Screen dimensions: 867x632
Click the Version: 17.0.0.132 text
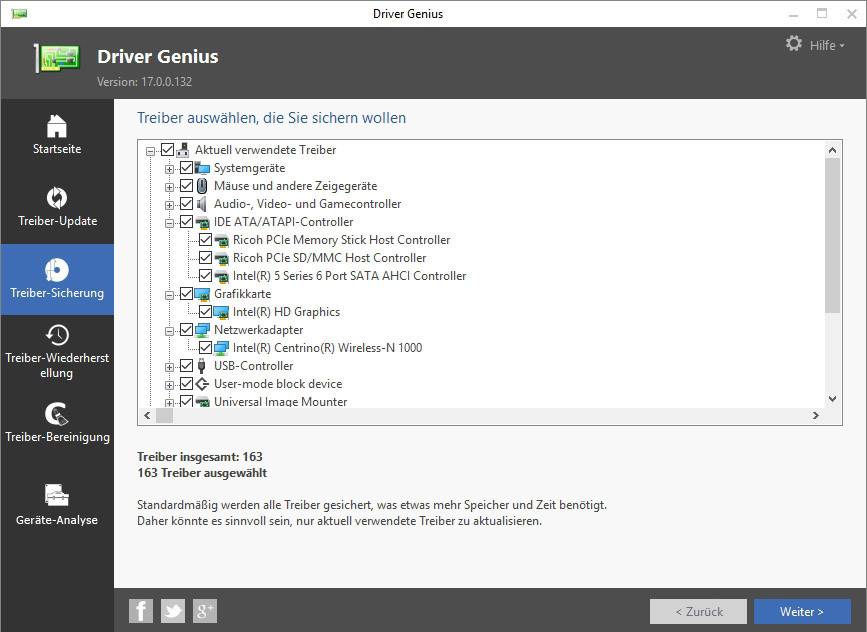click(x=144, y=82)
